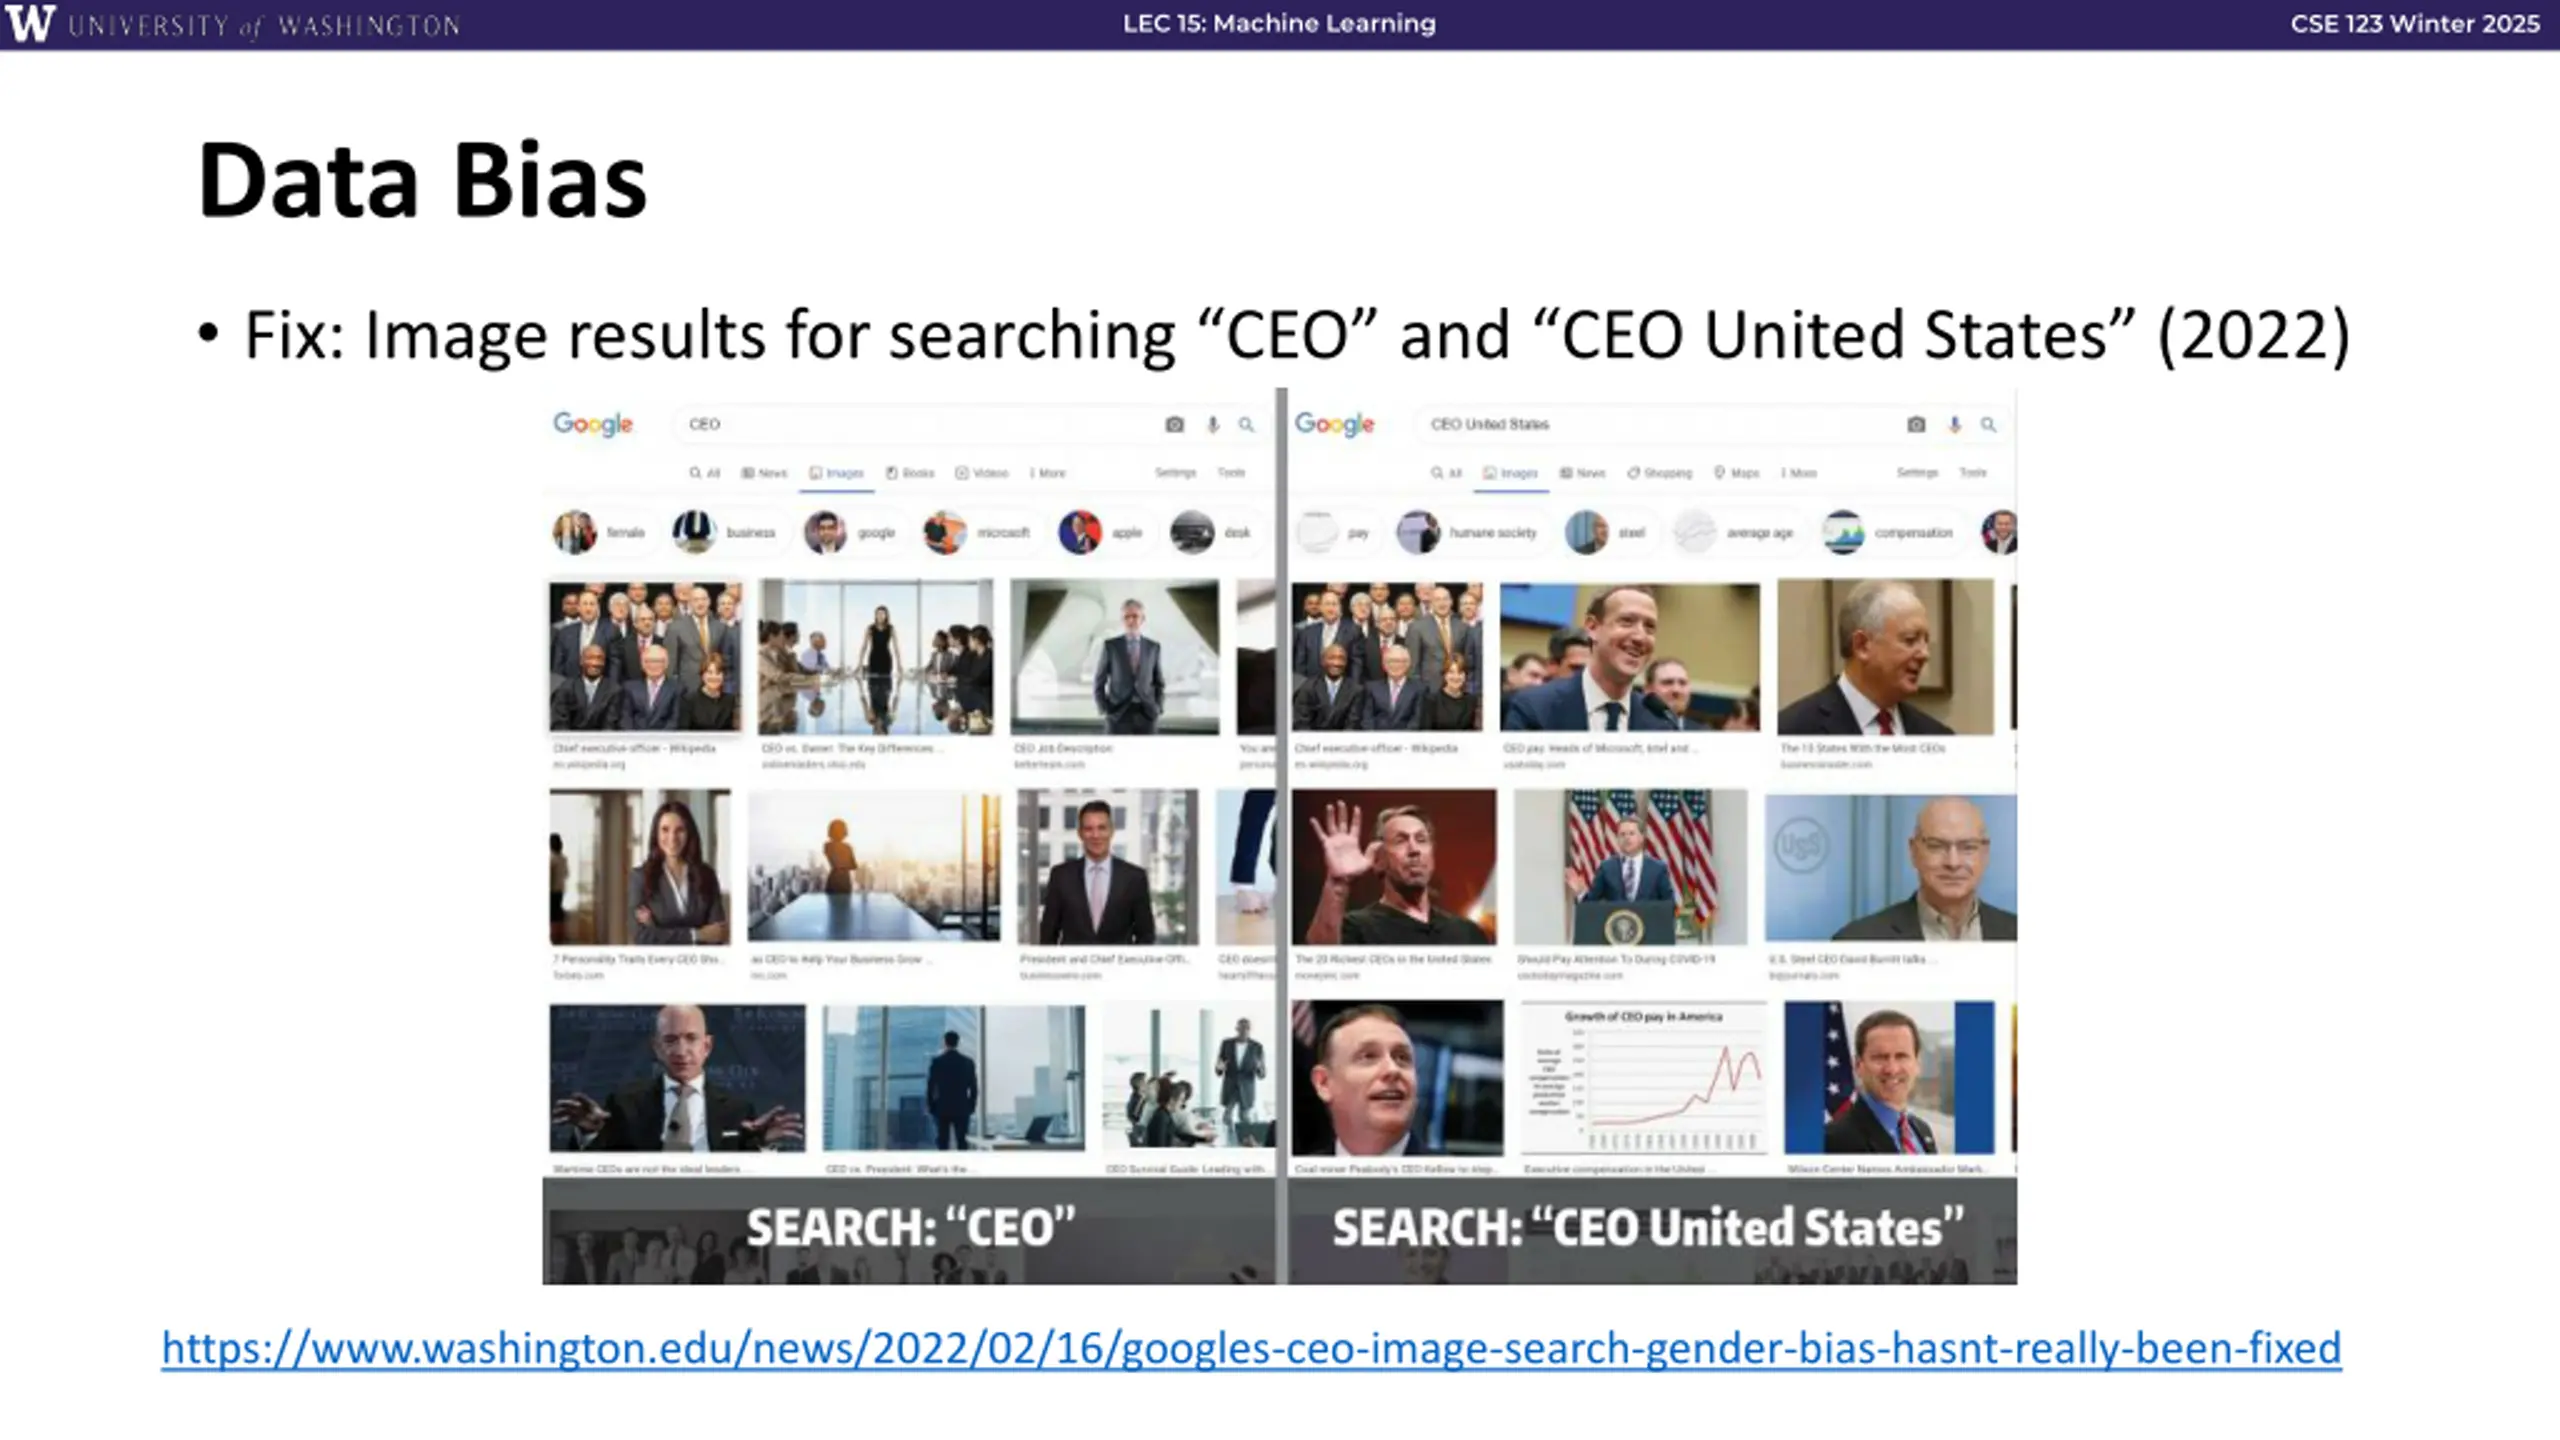The height and width of the screenshot is (1440, 2560).
Task: Click the Google logo in the left search panel
Action: (x=593, y=425)
